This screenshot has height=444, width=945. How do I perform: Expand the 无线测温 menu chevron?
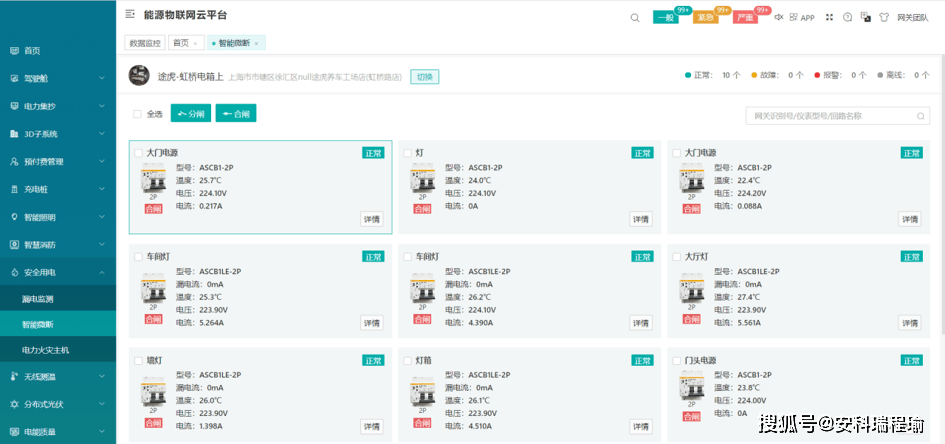101,377
